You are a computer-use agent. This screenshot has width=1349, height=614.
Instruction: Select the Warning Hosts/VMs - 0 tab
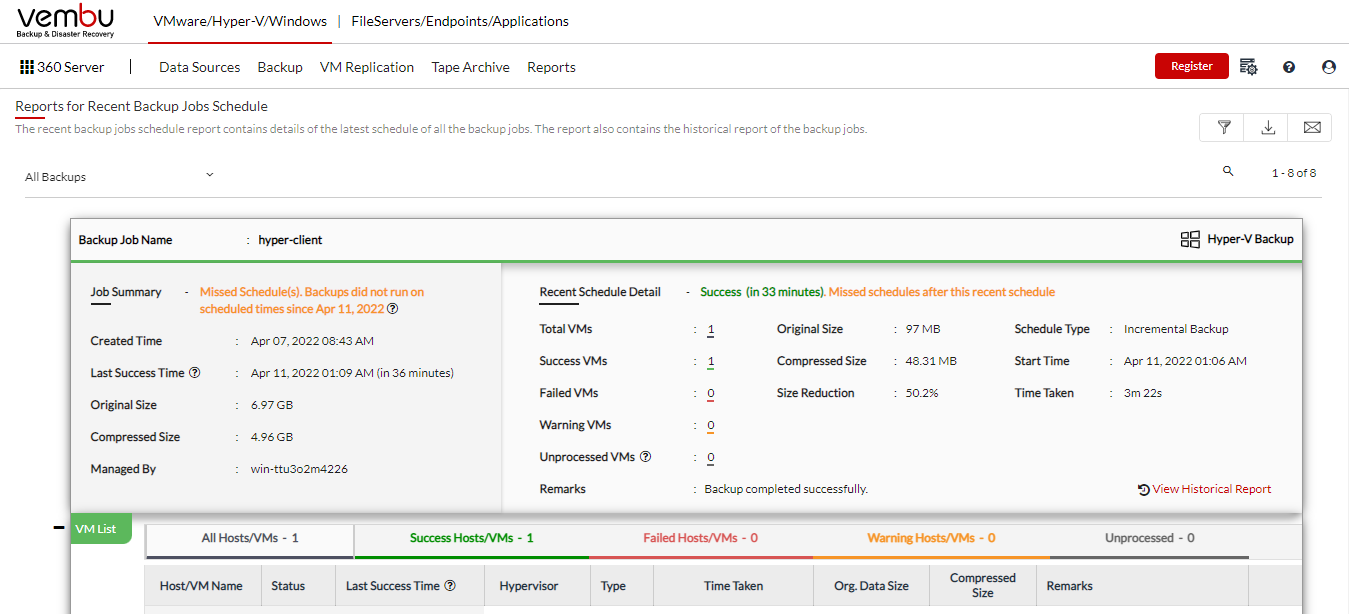tap(931, 539)
